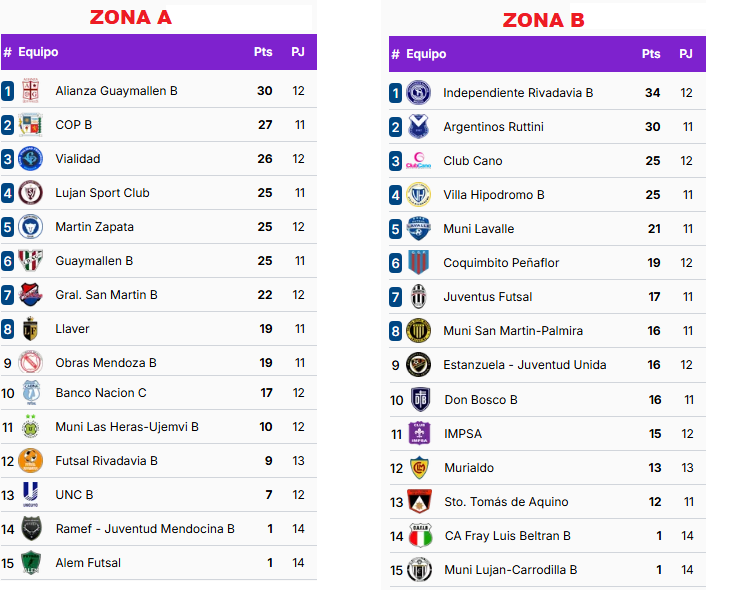This screenshot has width=736, height=590.
Task: Click the Coquimbito Peñaflor team badge
Action: pos(419,263)
